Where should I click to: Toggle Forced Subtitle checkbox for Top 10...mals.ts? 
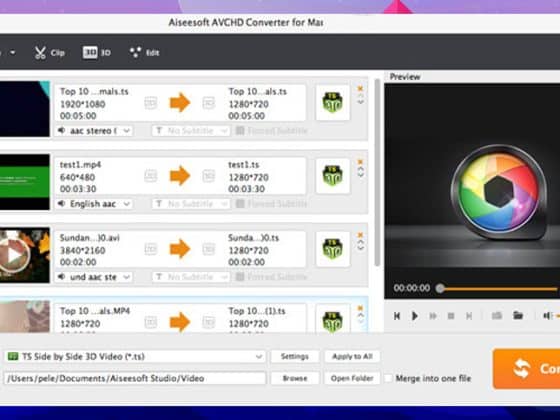tap(240, 131)
